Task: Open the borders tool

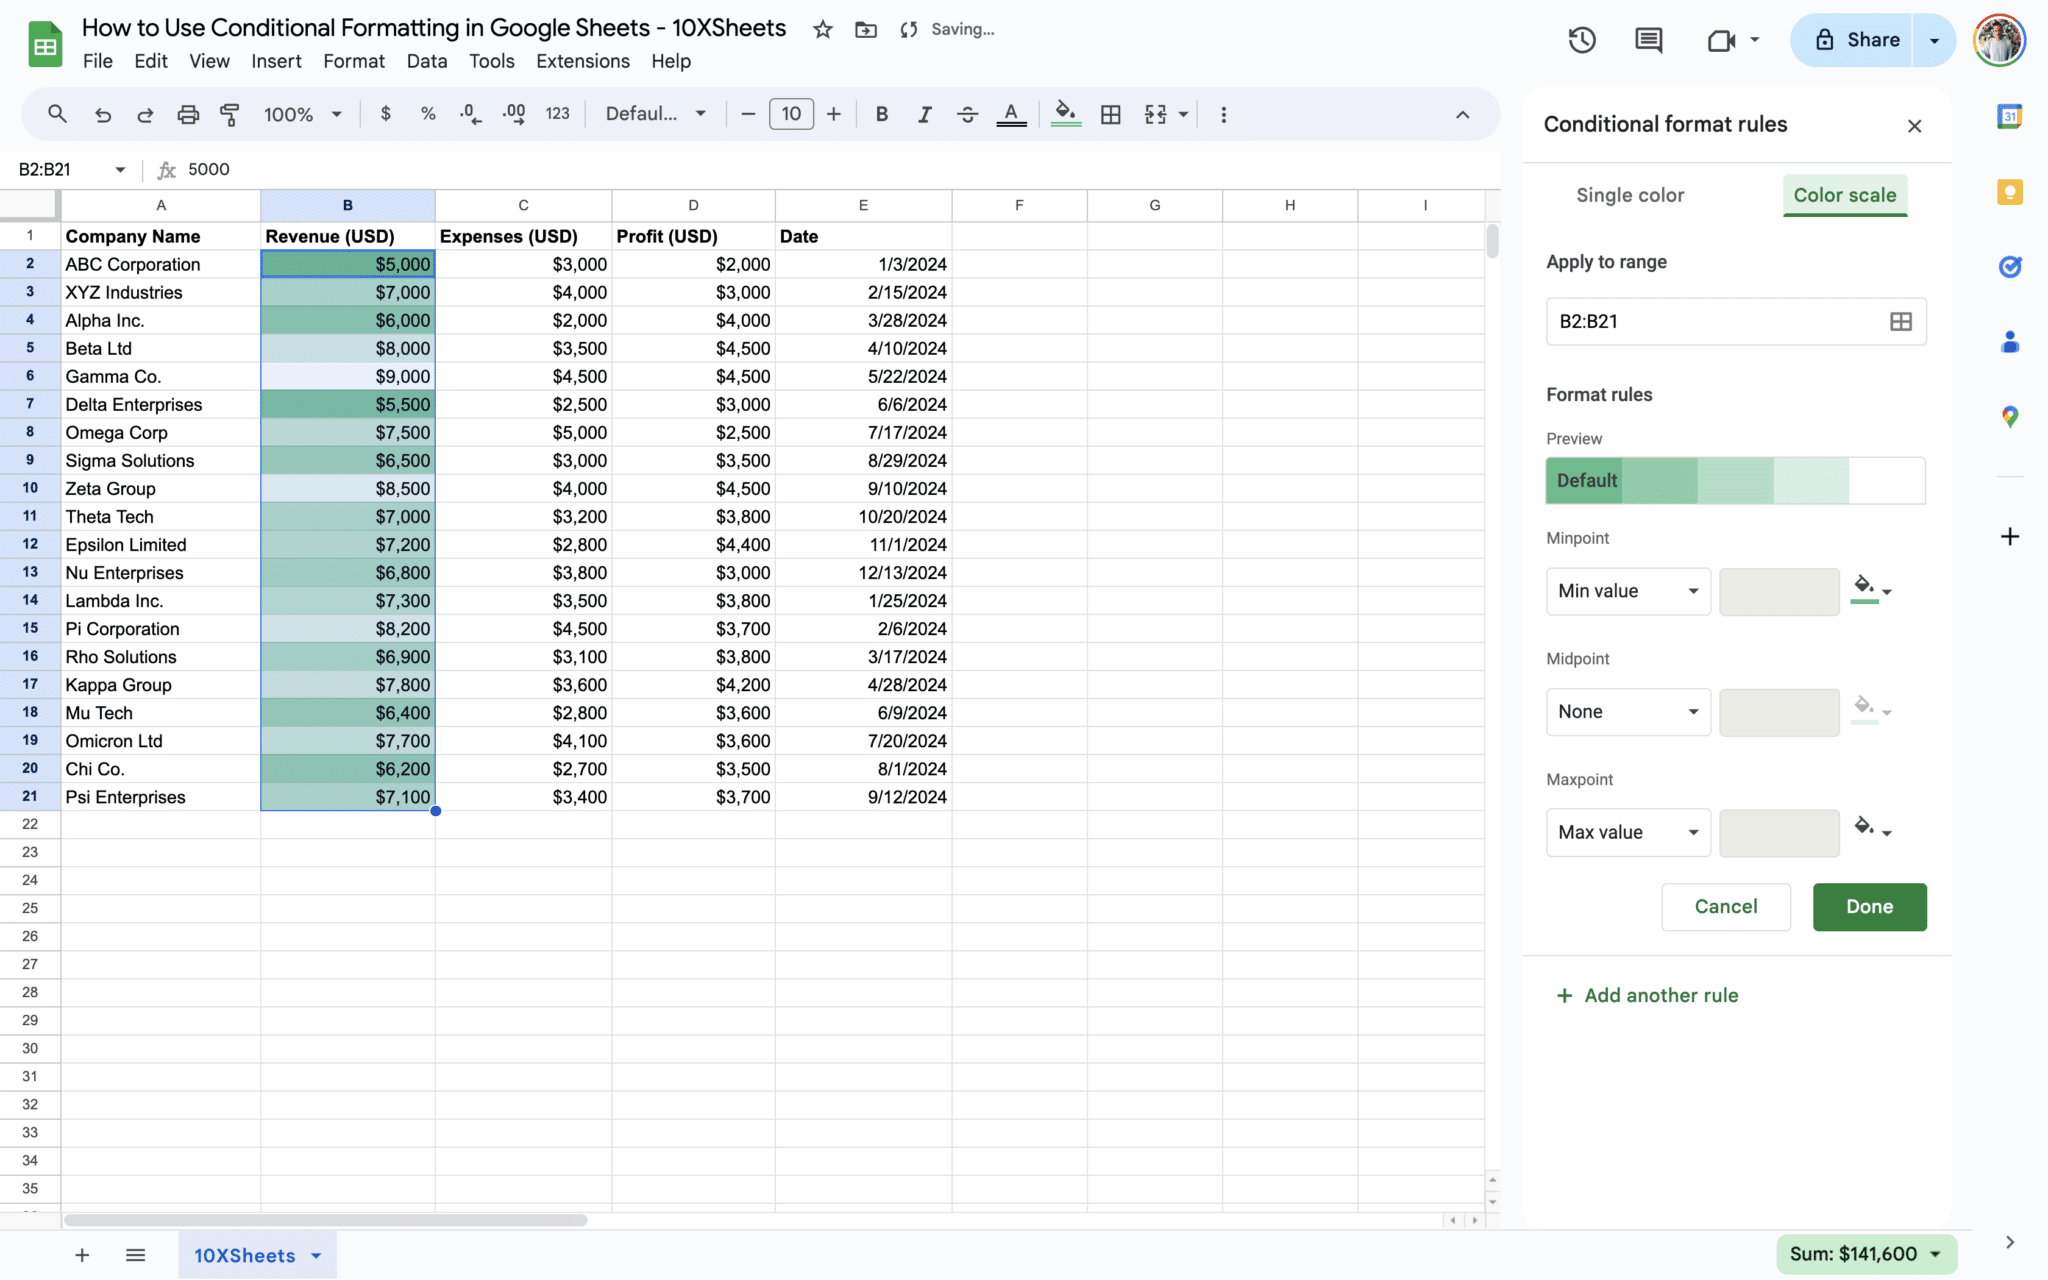Action: (x=1110, y=114)
